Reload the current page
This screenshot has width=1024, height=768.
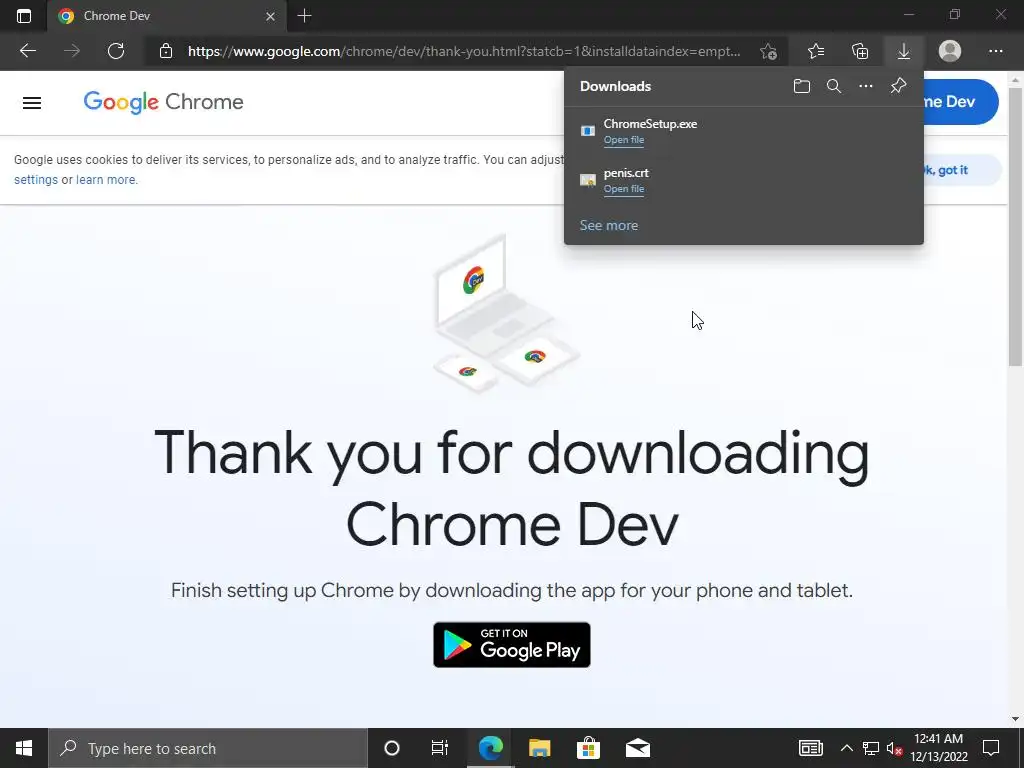click(116, 51)
